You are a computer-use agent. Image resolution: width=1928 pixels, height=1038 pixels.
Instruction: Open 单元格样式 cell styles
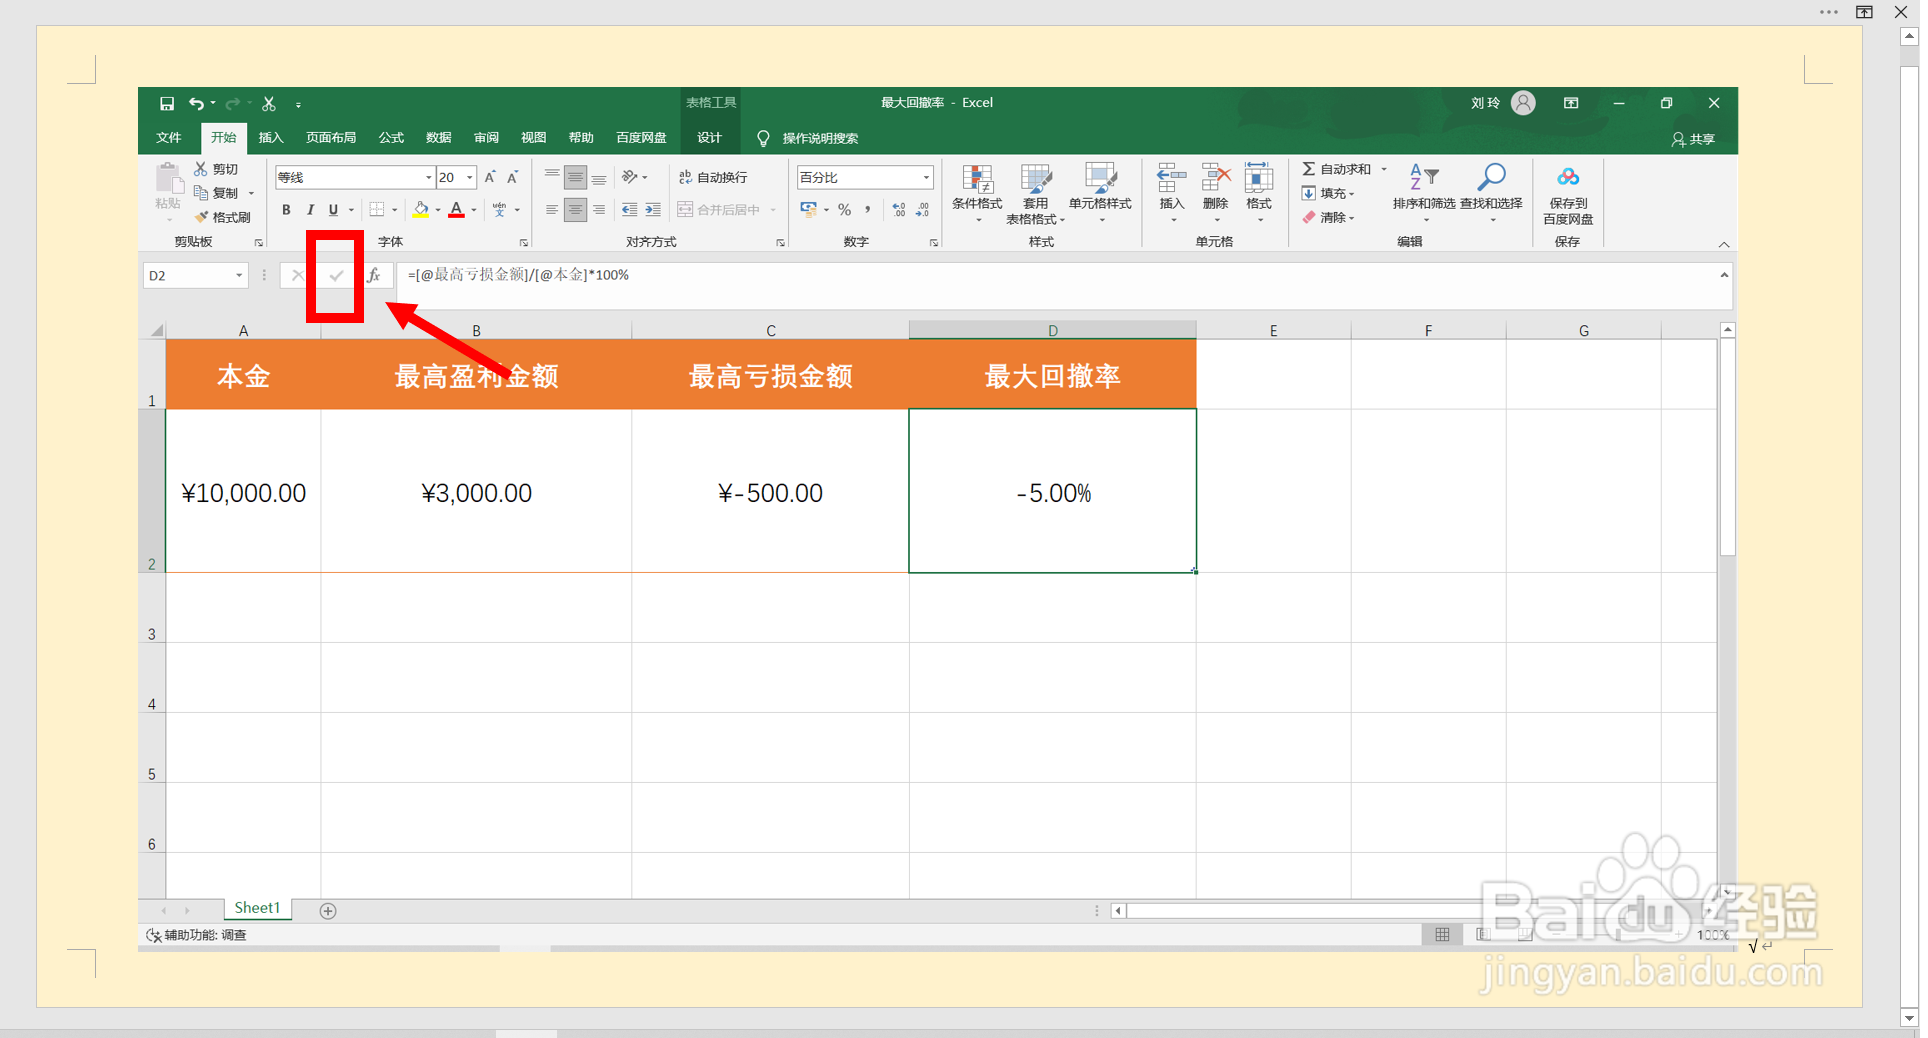[x=1100, y=194]
